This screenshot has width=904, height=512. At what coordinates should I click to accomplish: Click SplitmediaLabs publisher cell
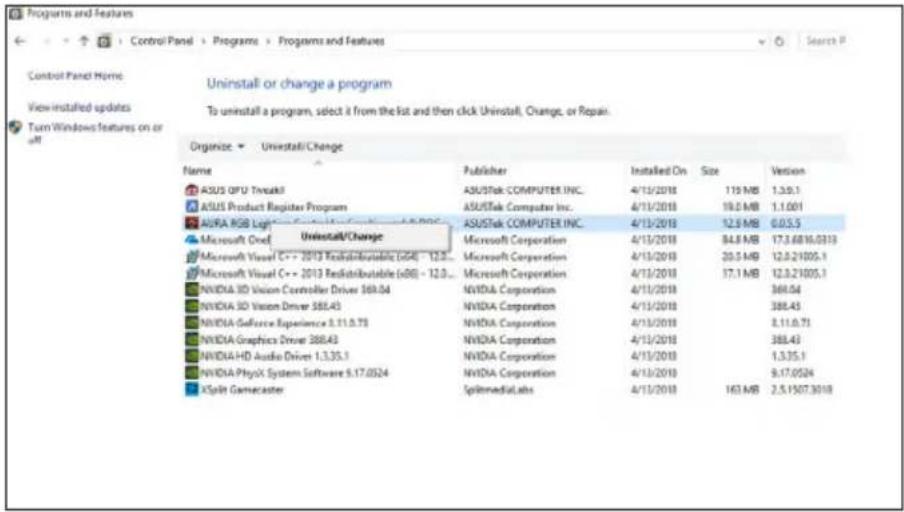click(x=498, y=390)
